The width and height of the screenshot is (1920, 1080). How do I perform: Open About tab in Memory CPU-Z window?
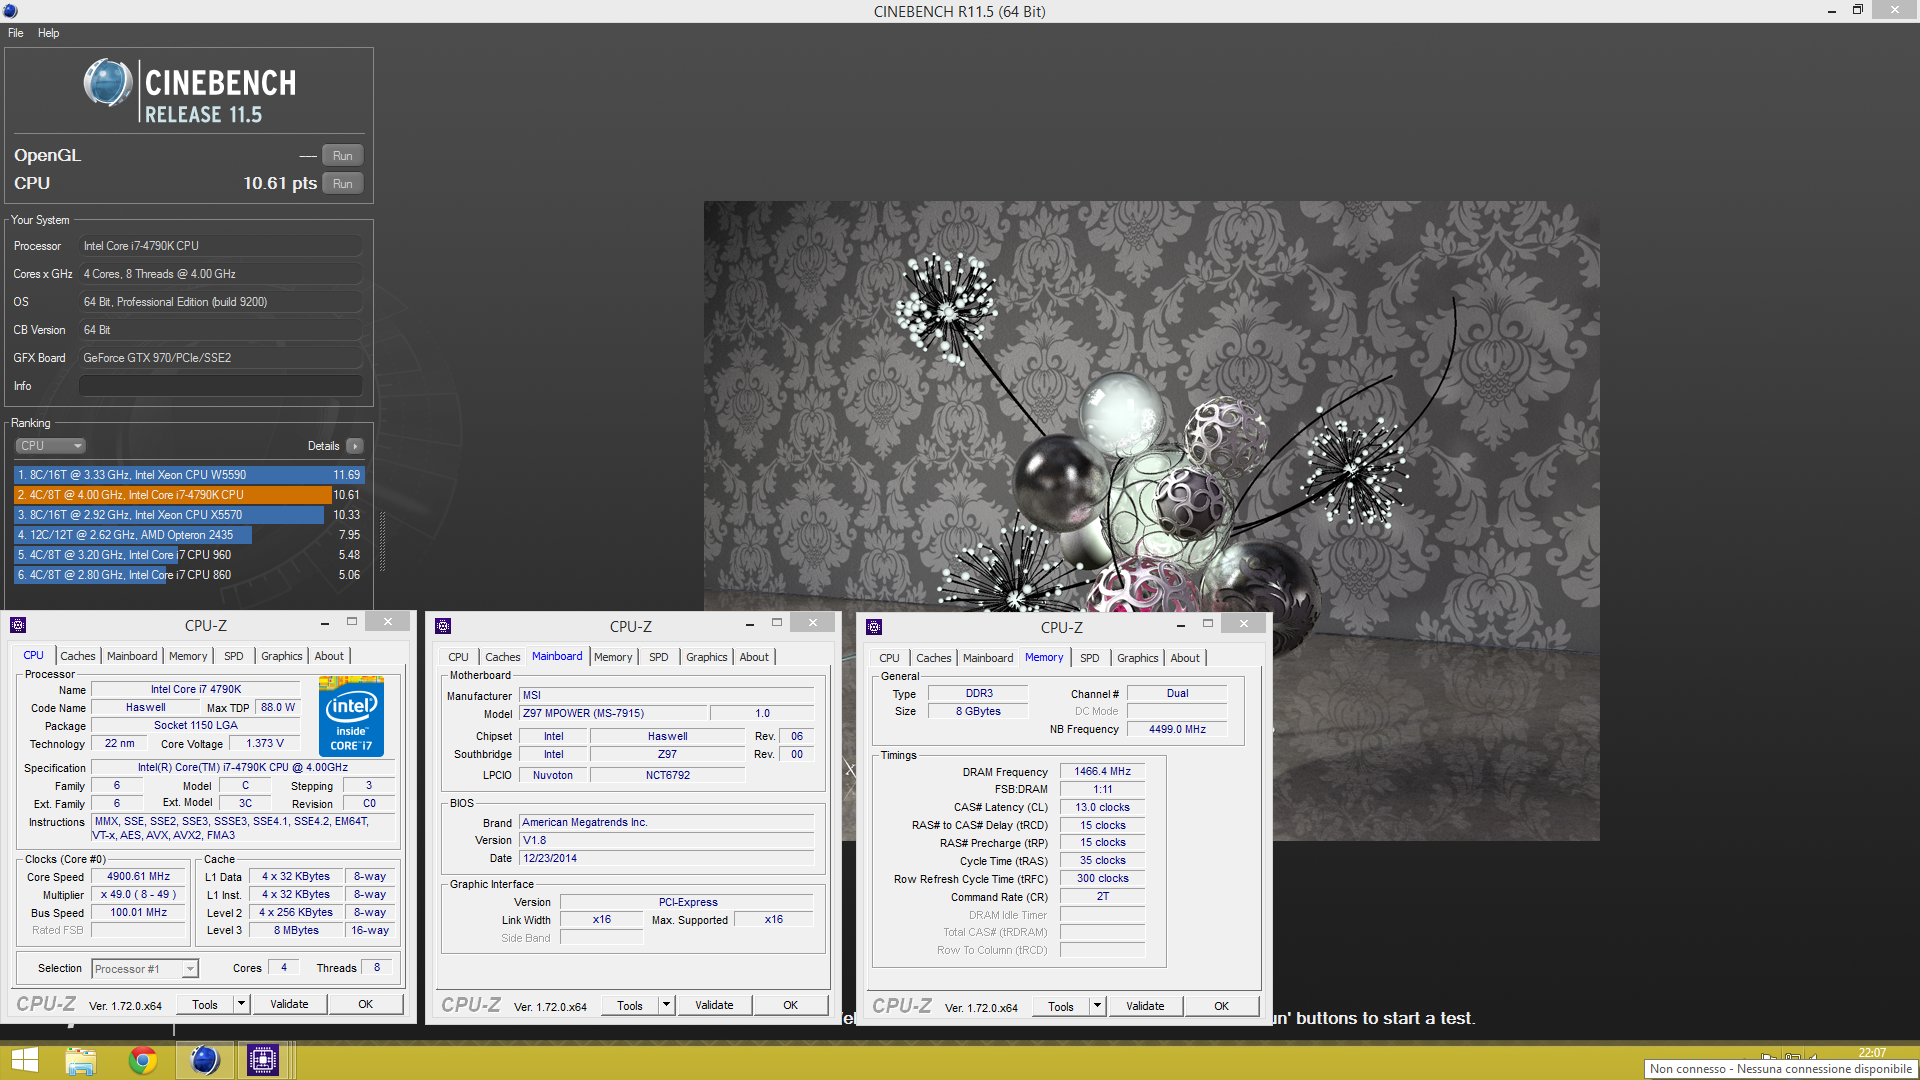(1185, 658)
